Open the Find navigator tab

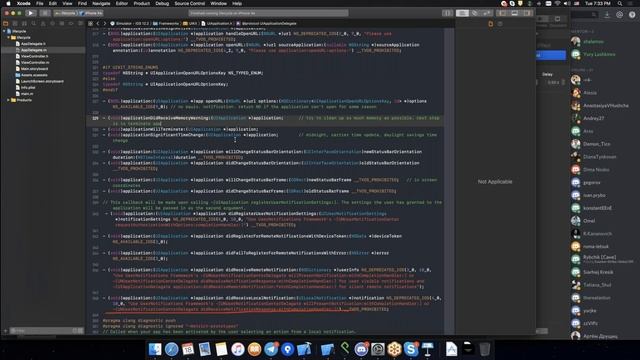(34, 24)
